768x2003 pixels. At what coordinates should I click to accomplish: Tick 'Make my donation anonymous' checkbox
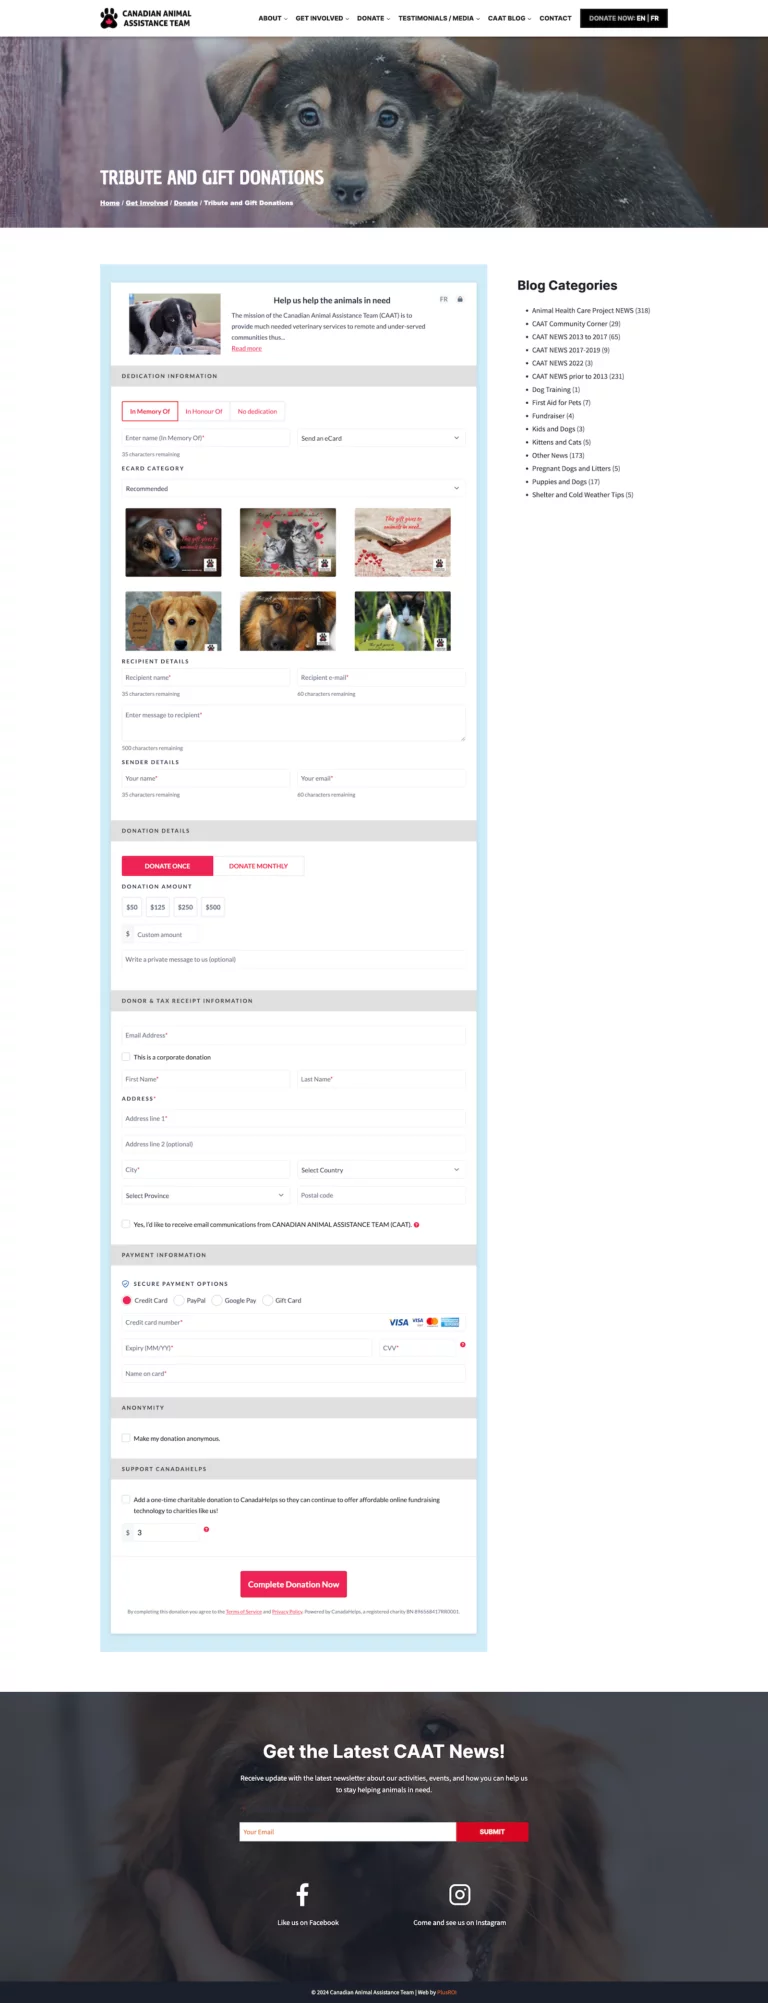126,1438
